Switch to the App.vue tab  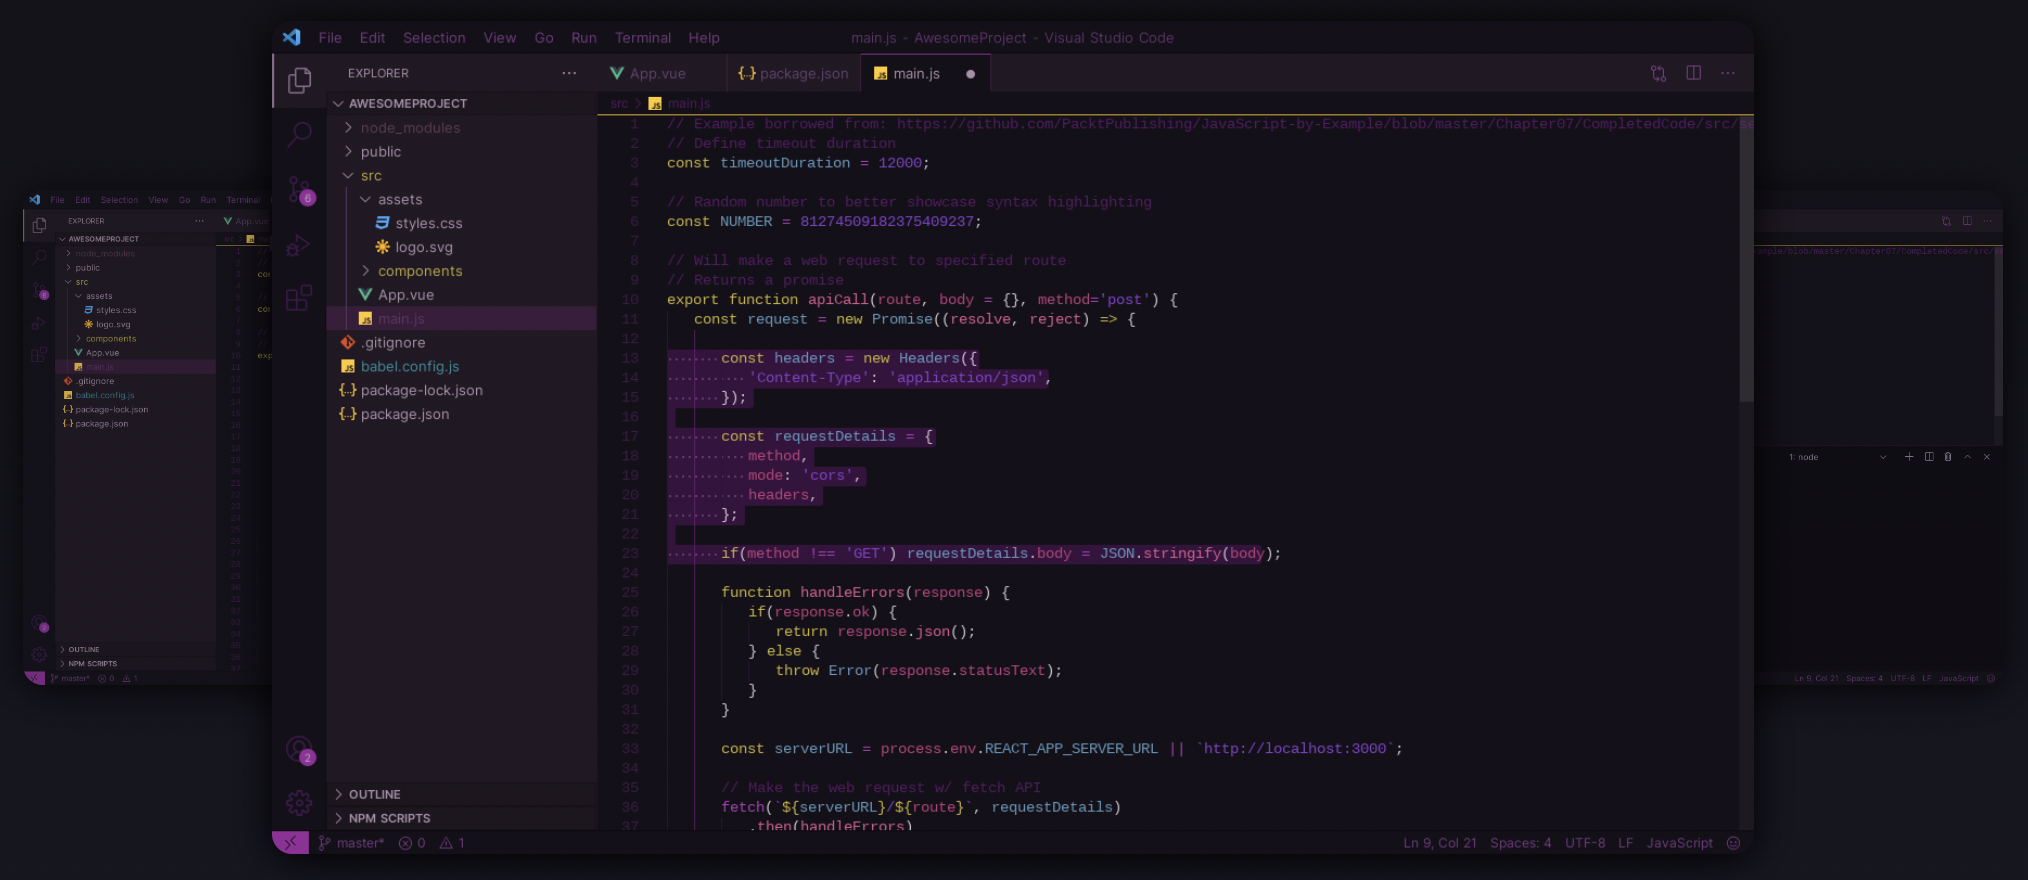coord(660,73)
